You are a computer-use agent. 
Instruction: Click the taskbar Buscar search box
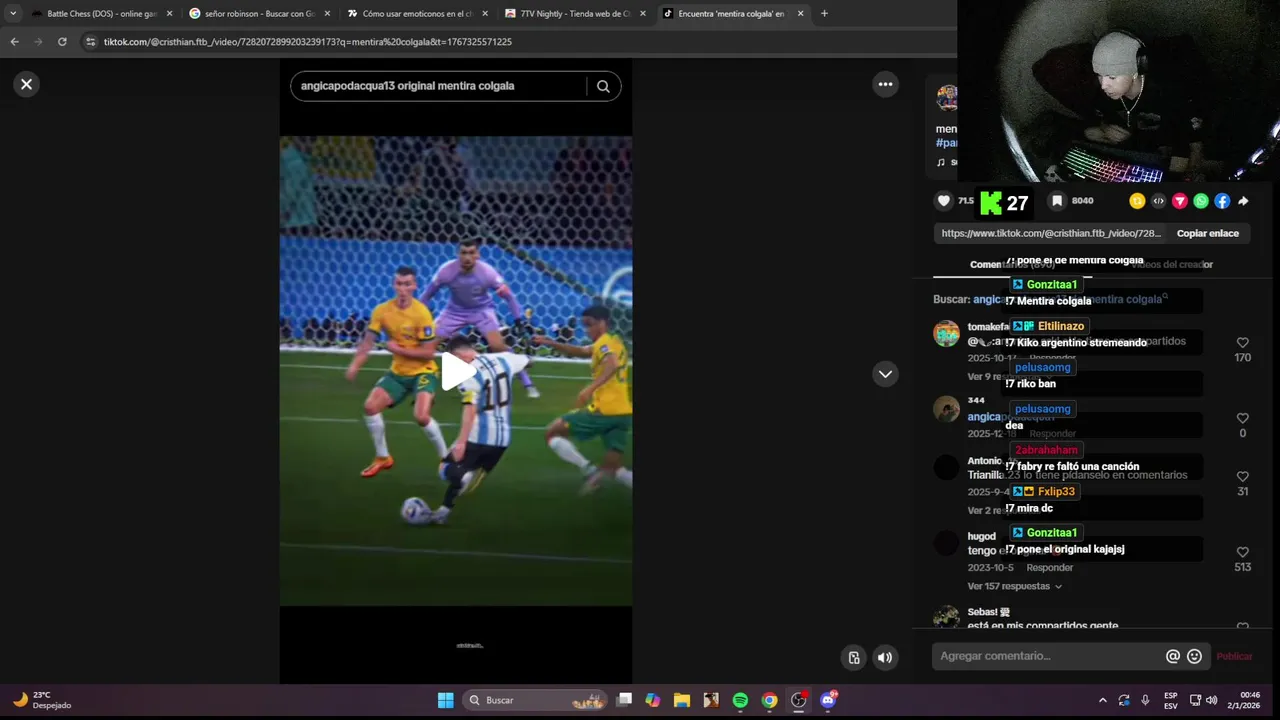[x=536, y=700]
